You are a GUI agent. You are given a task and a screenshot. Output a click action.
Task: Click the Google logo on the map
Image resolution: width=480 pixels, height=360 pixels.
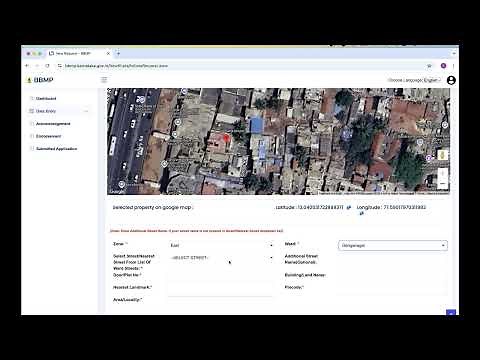(x=117, y=191)
